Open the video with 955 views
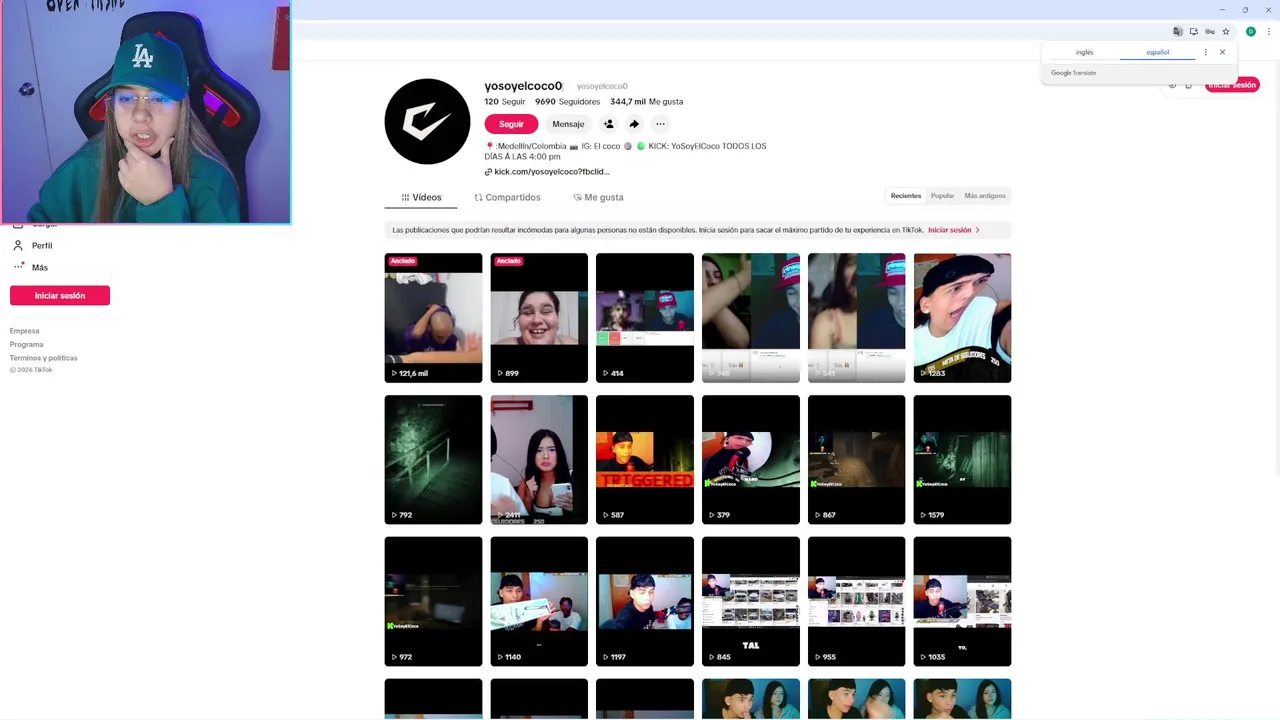 tap(857, 602)
